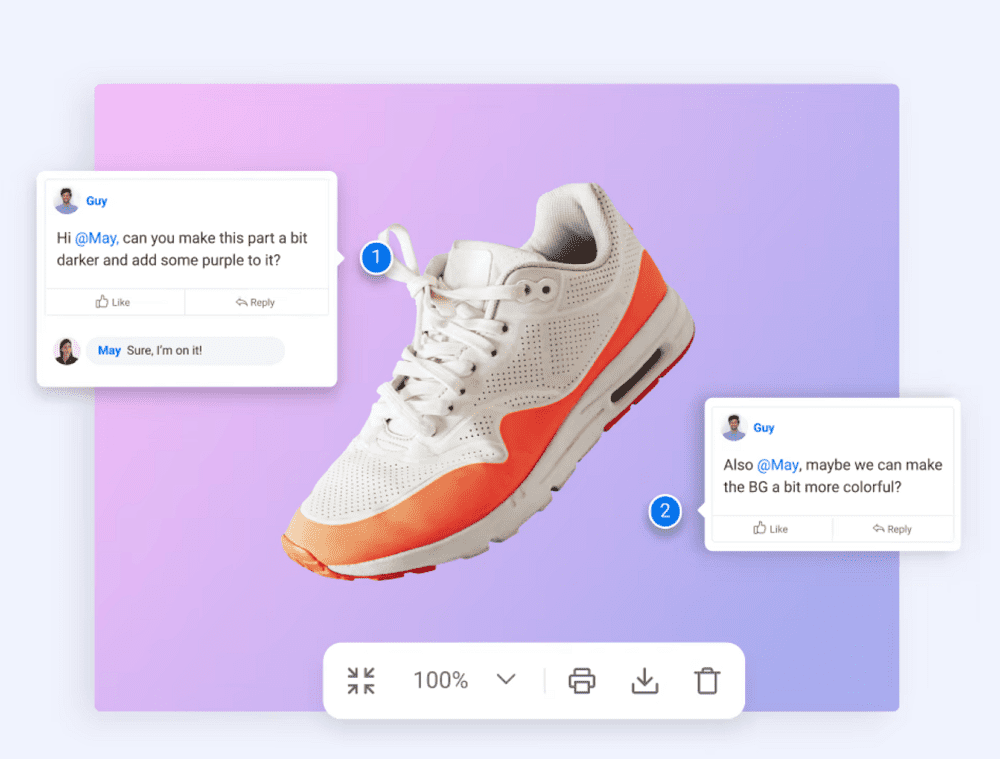Expand the zoom level dropdown chevron
This screenshot has height=759, width=1000.
506,680
